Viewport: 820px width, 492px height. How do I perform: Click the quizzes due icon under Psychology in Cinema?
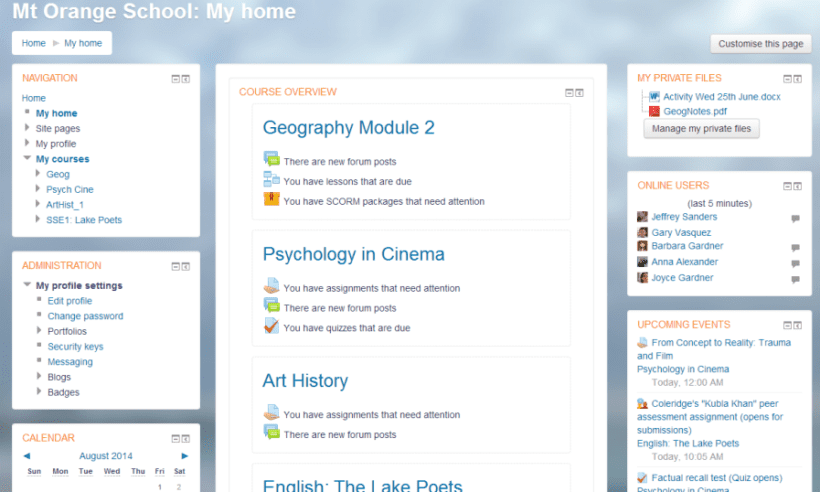tap(271, 326)
